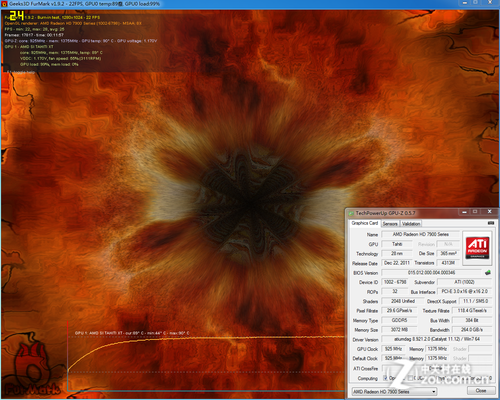Click the GPU-Z title bar application icon

(x=351, y=213)
